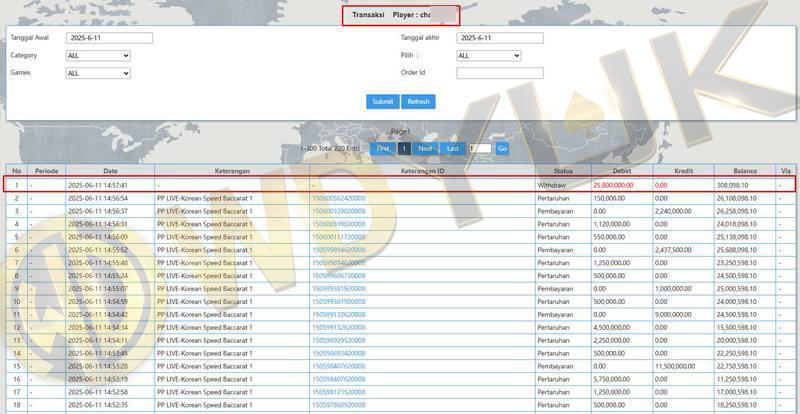Screen dimensions: 800x414
Task: Click the kredit value 2,437,500.00
Action: coord(673,250)
